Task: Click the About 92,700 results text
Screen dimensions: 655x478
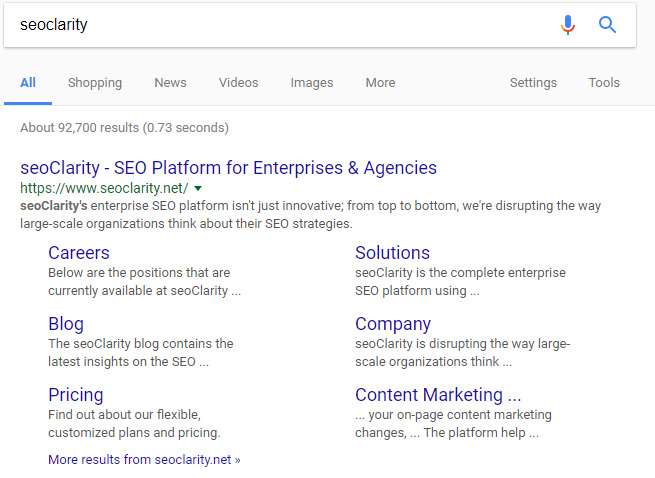Action: tap(124, 127)
